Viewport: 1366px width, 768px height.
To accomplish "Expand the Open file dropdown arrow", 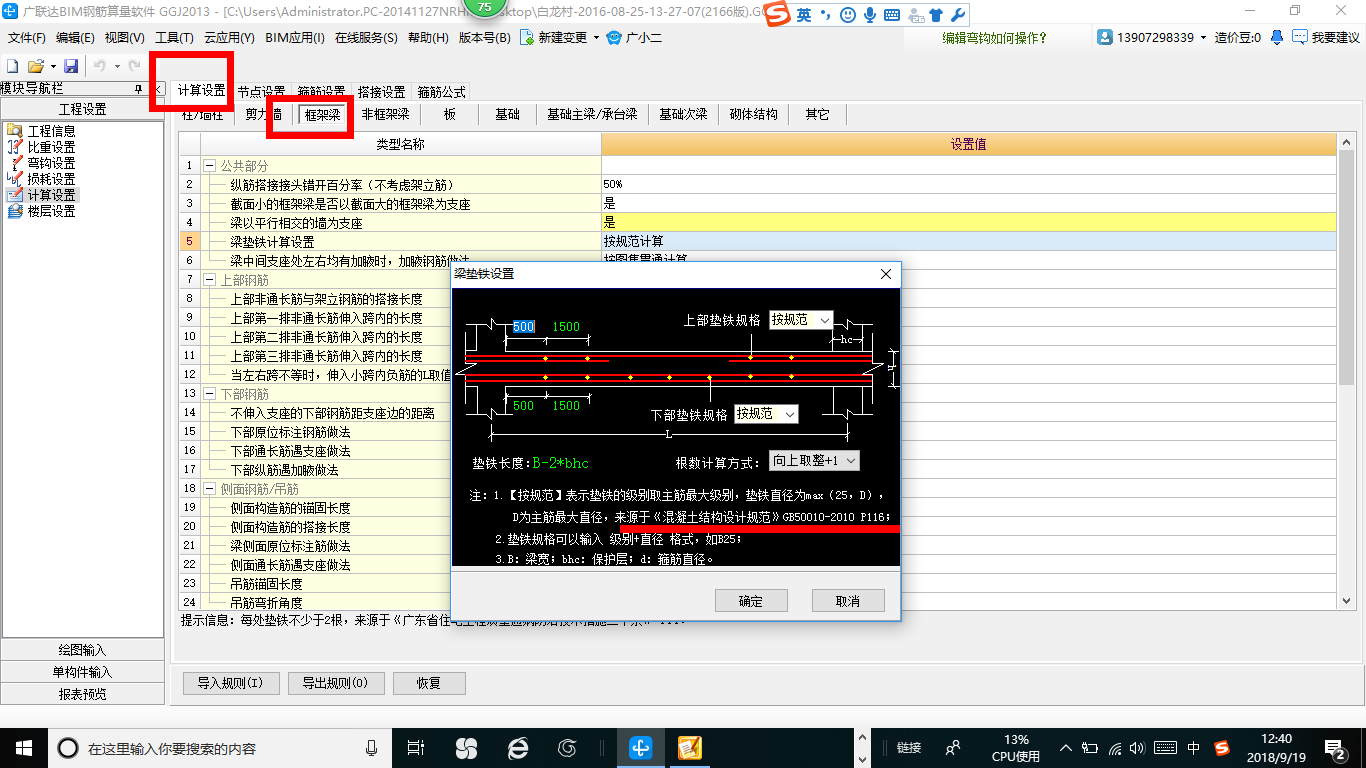I will coord(52,66).
